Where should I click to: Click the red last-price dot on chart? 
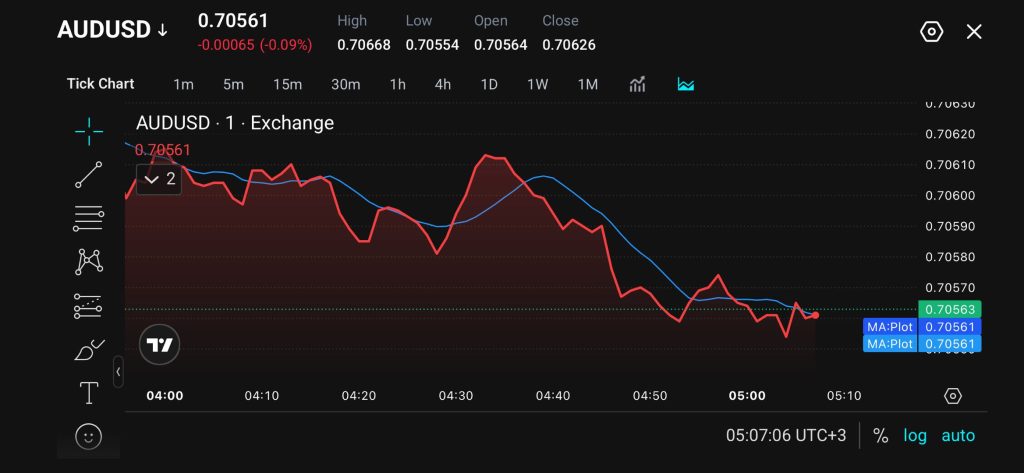coord(815,316)
